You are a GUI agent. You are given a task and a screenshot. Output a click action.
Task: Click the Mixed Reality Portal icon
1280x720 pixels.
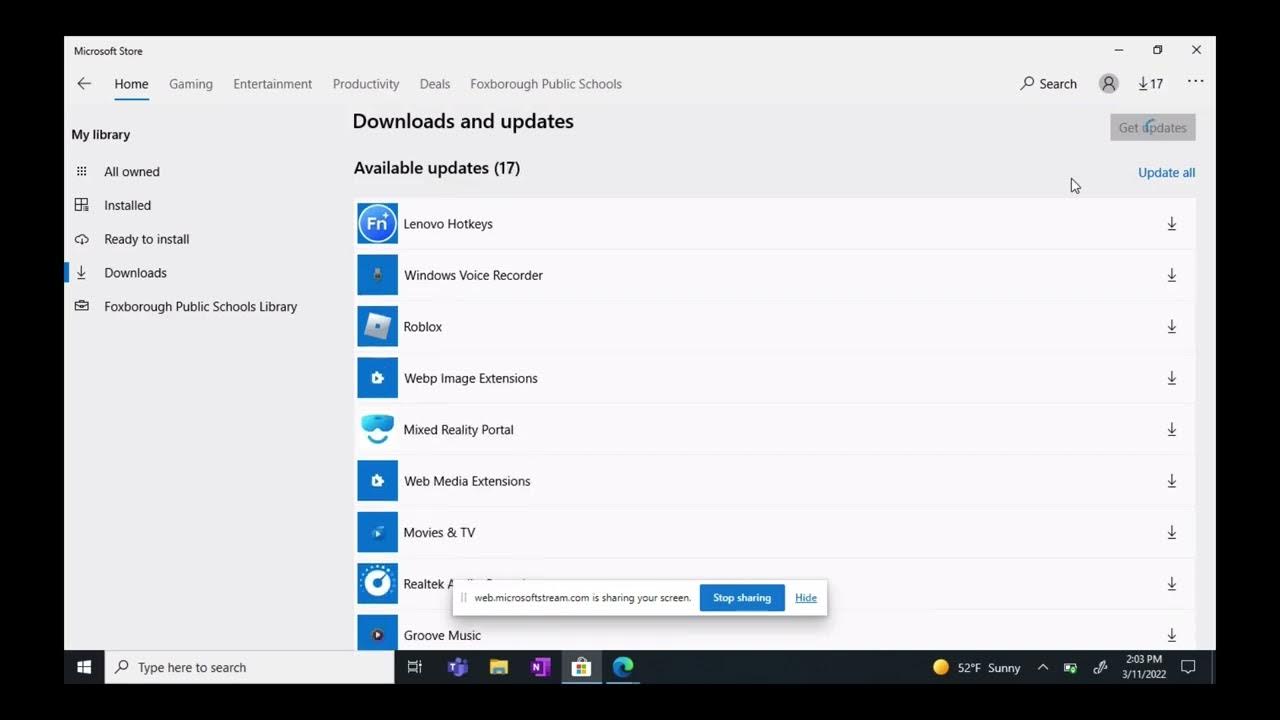click(377, 430)
